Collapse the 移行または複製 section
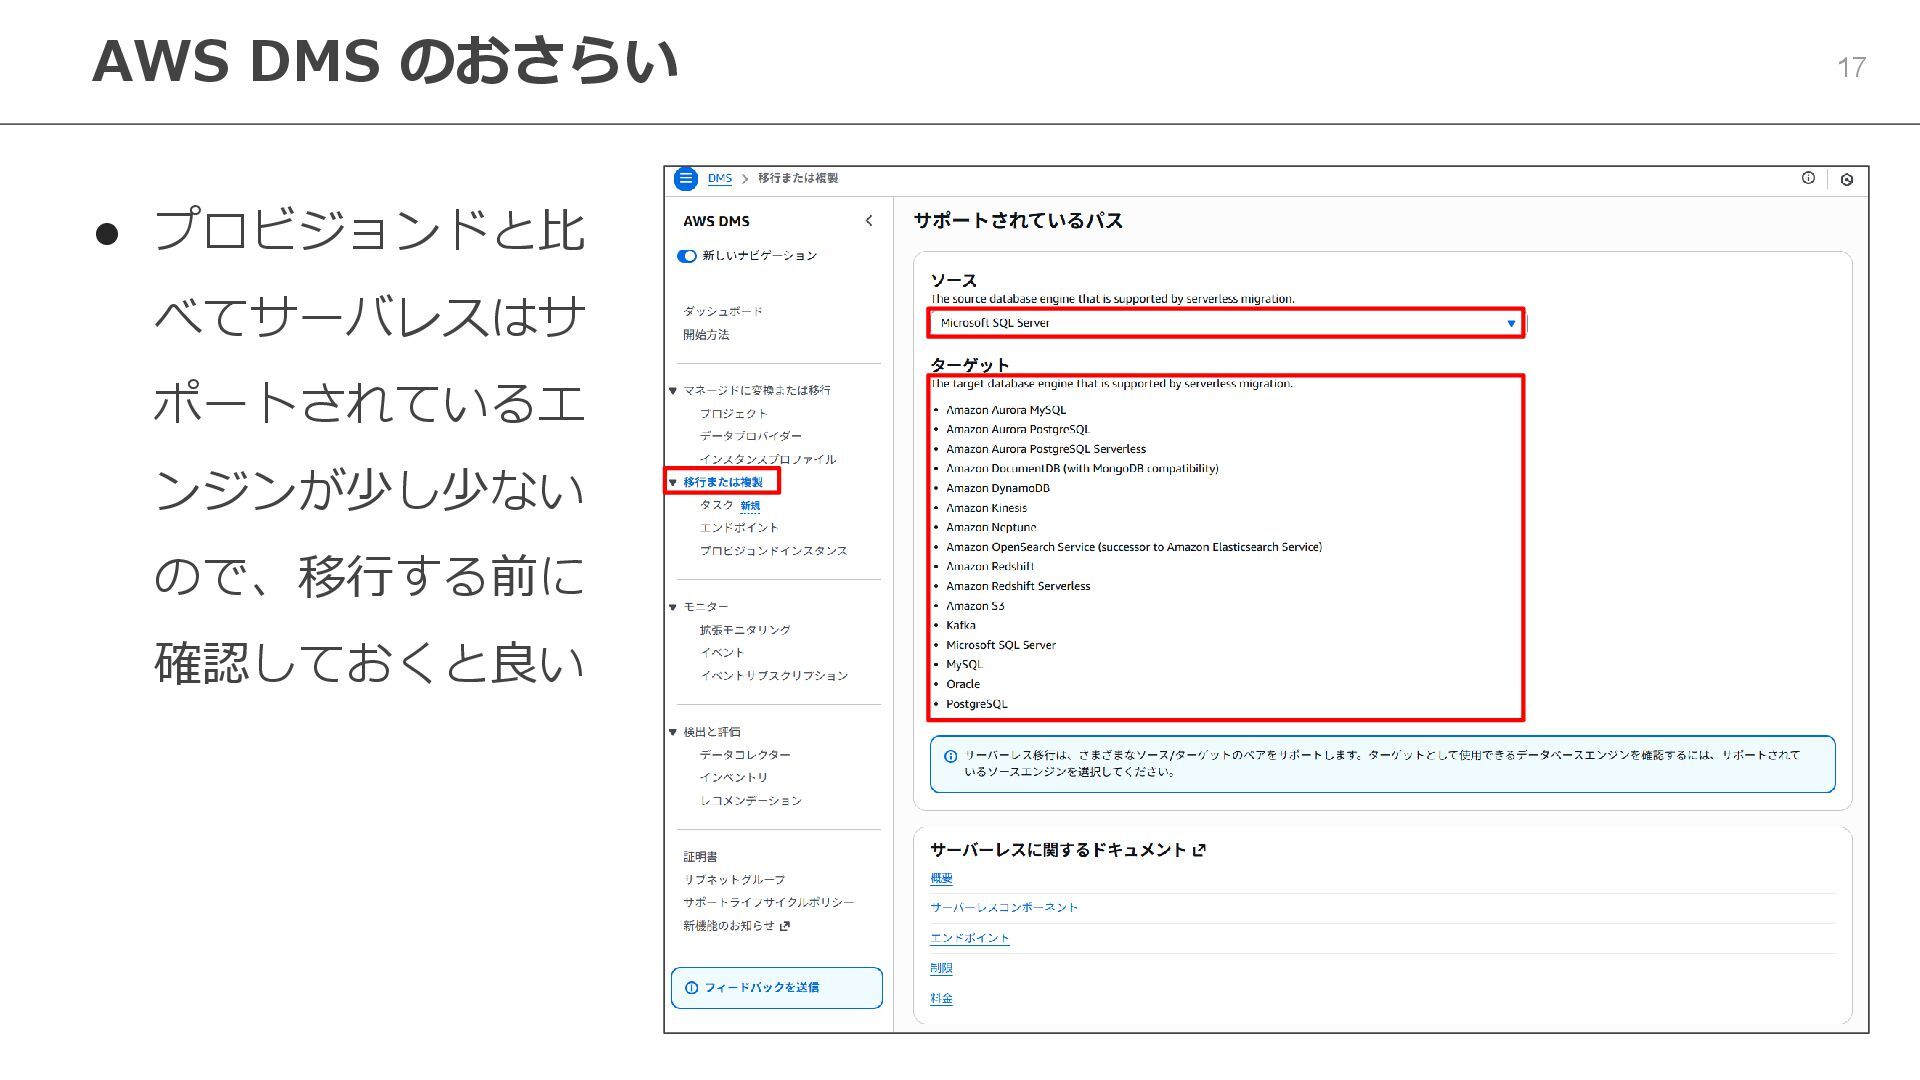The width and height of the screenshot is (1920, 1080). (x=673, y=482)
